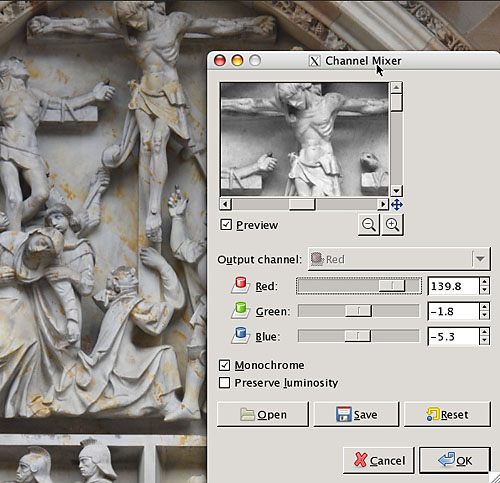Click the X11 icon in title bar
Screen dimensions: 500x483
coord(314,61)
